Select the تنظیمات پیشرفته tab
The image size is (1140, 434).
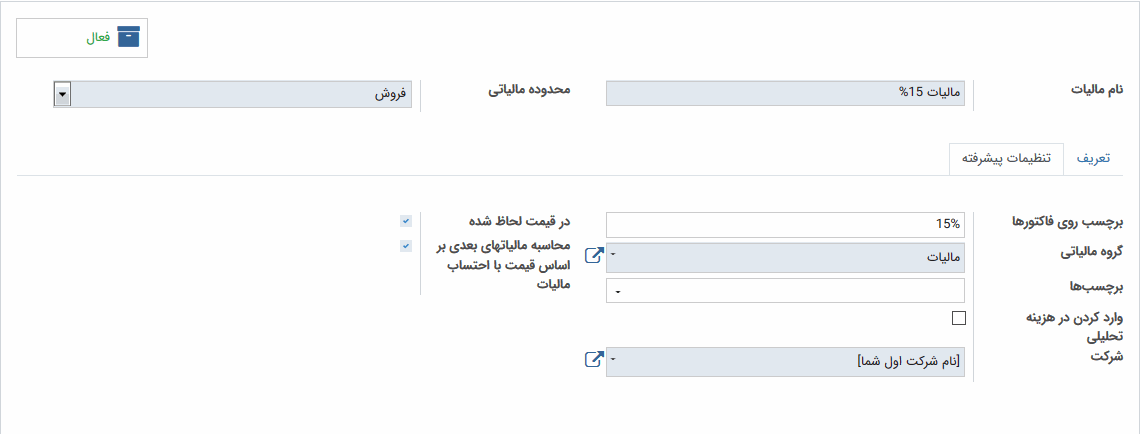click(x=1006, y=160)
